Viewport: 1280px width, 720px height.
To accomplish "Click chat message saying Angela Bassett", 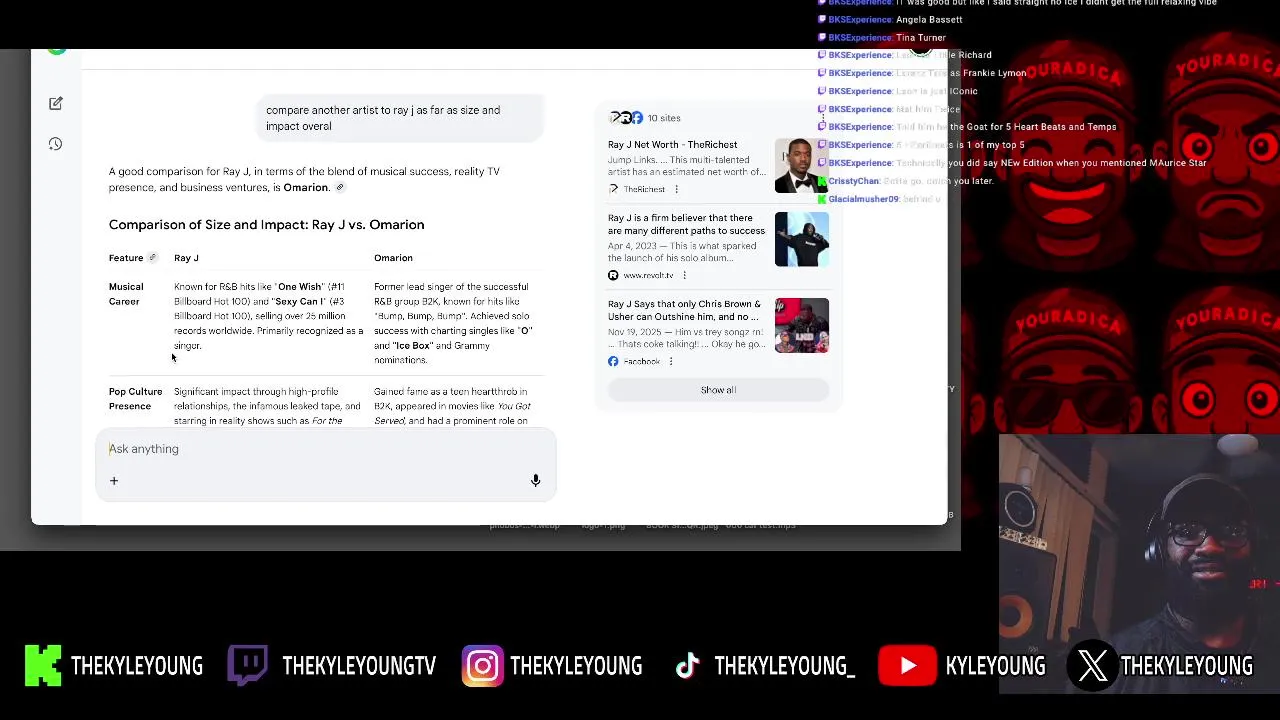I will (x=929, y=19).
